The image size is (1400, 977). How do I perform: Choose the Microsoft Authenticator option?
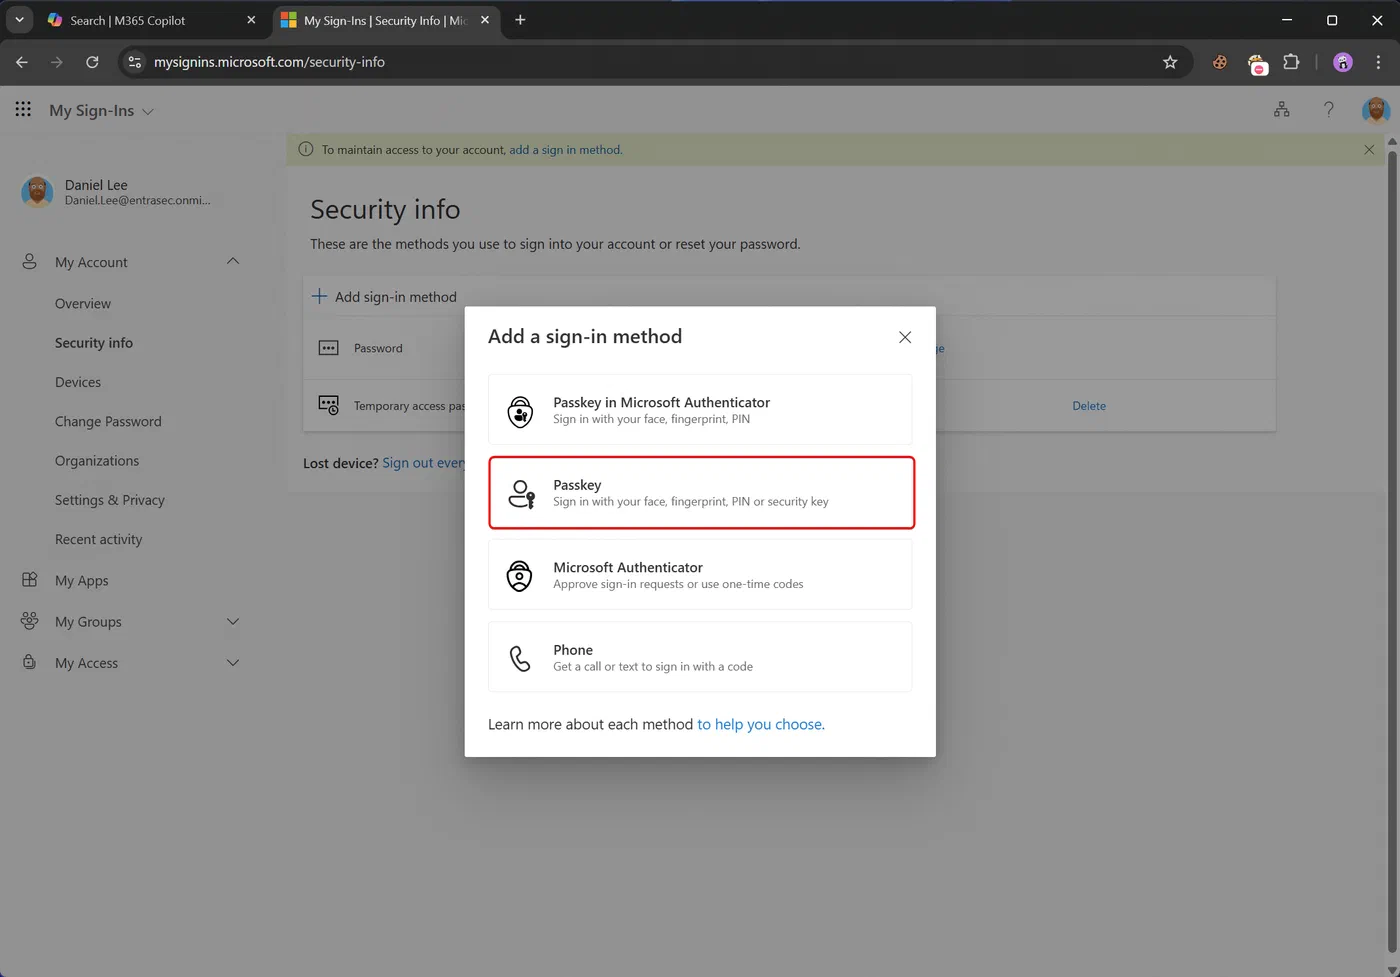click(700, 575)
